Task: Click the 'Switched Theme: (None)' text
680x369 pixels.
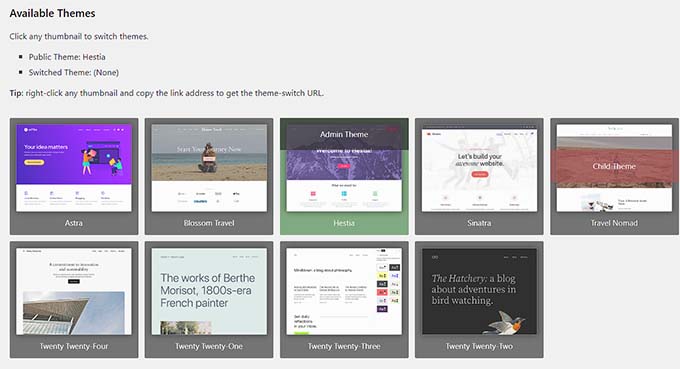Action: pos(74,72)
